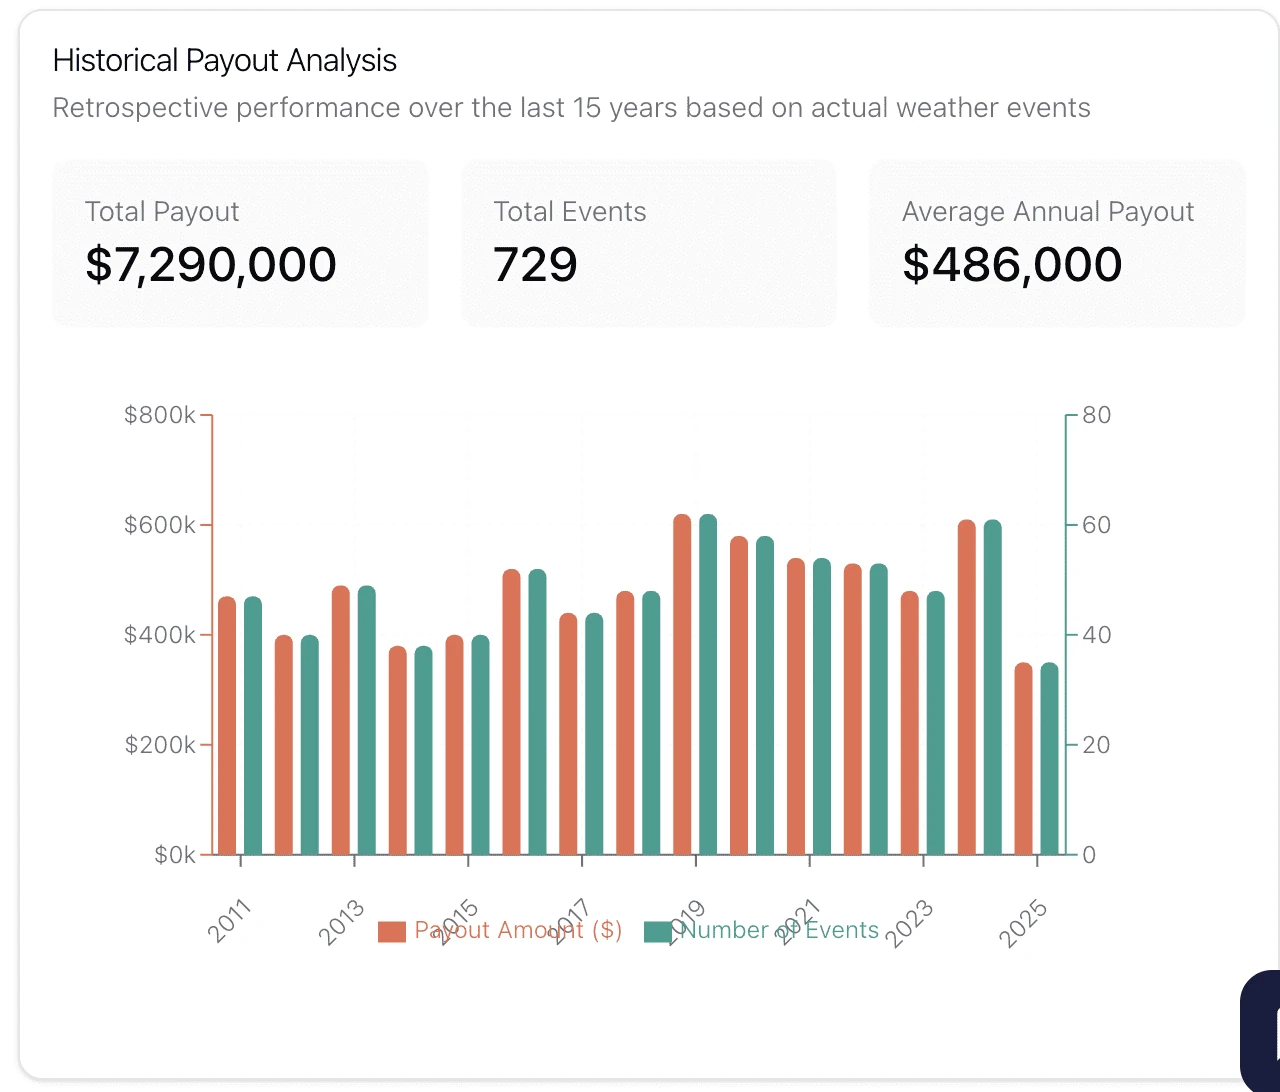
Task: Toggle the Payout Amount ($) legend label
Action: click(x=518, y=930)
